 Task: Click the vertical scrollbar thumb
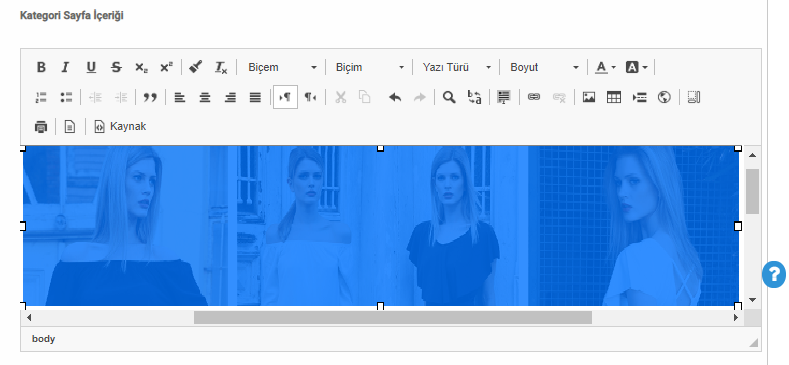pos(752,191)
